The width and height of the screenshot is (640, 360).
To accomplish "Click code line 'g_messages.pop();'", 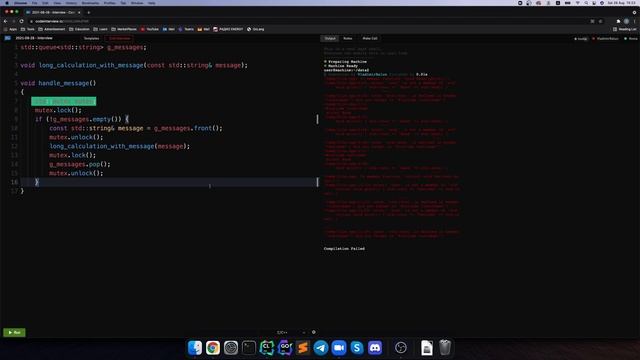I will click(x=80, y=164).
